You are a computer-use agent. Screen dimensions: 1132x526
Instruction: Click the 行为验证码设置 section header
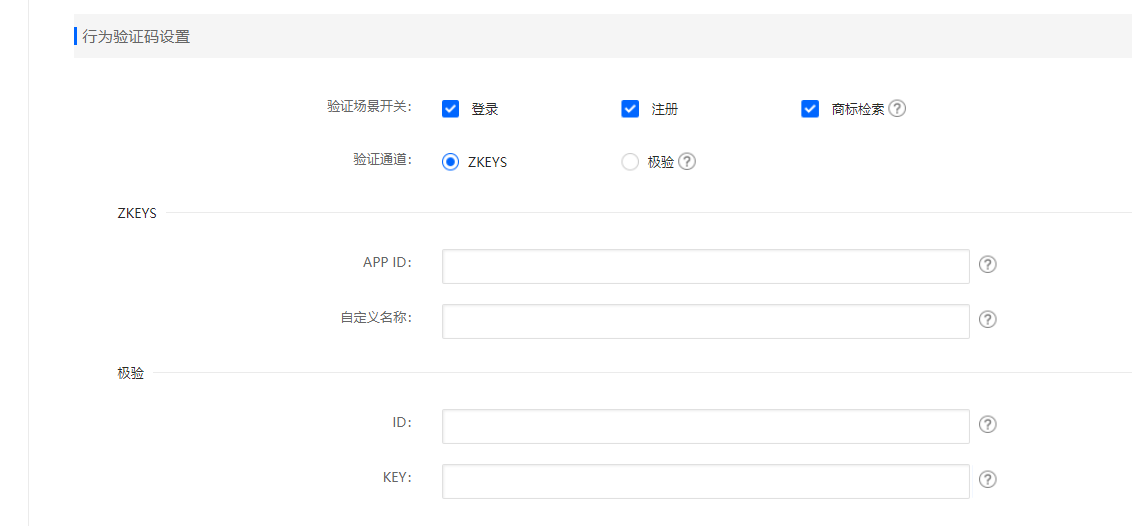(x=136, y=36)
